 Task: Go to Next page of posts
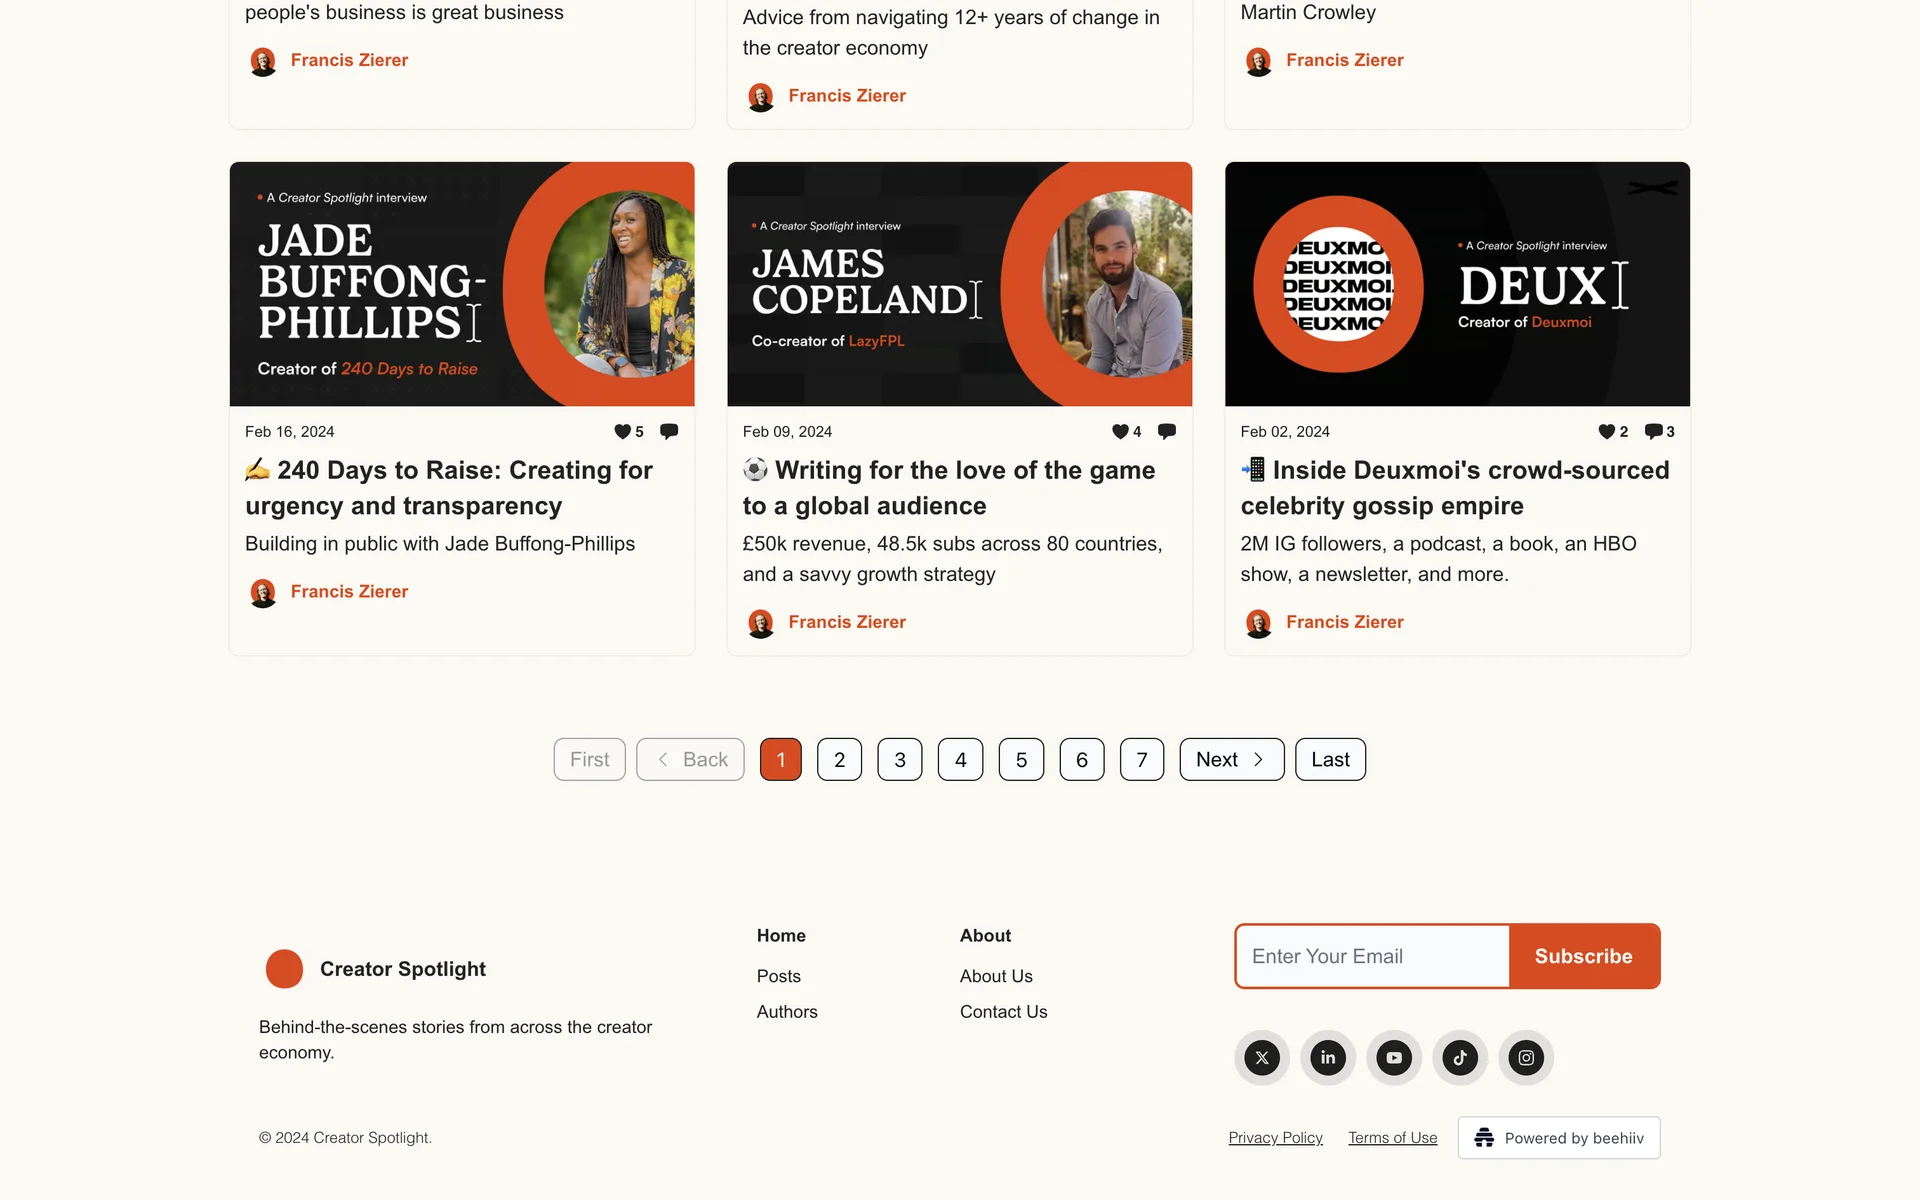point(1231,759)
